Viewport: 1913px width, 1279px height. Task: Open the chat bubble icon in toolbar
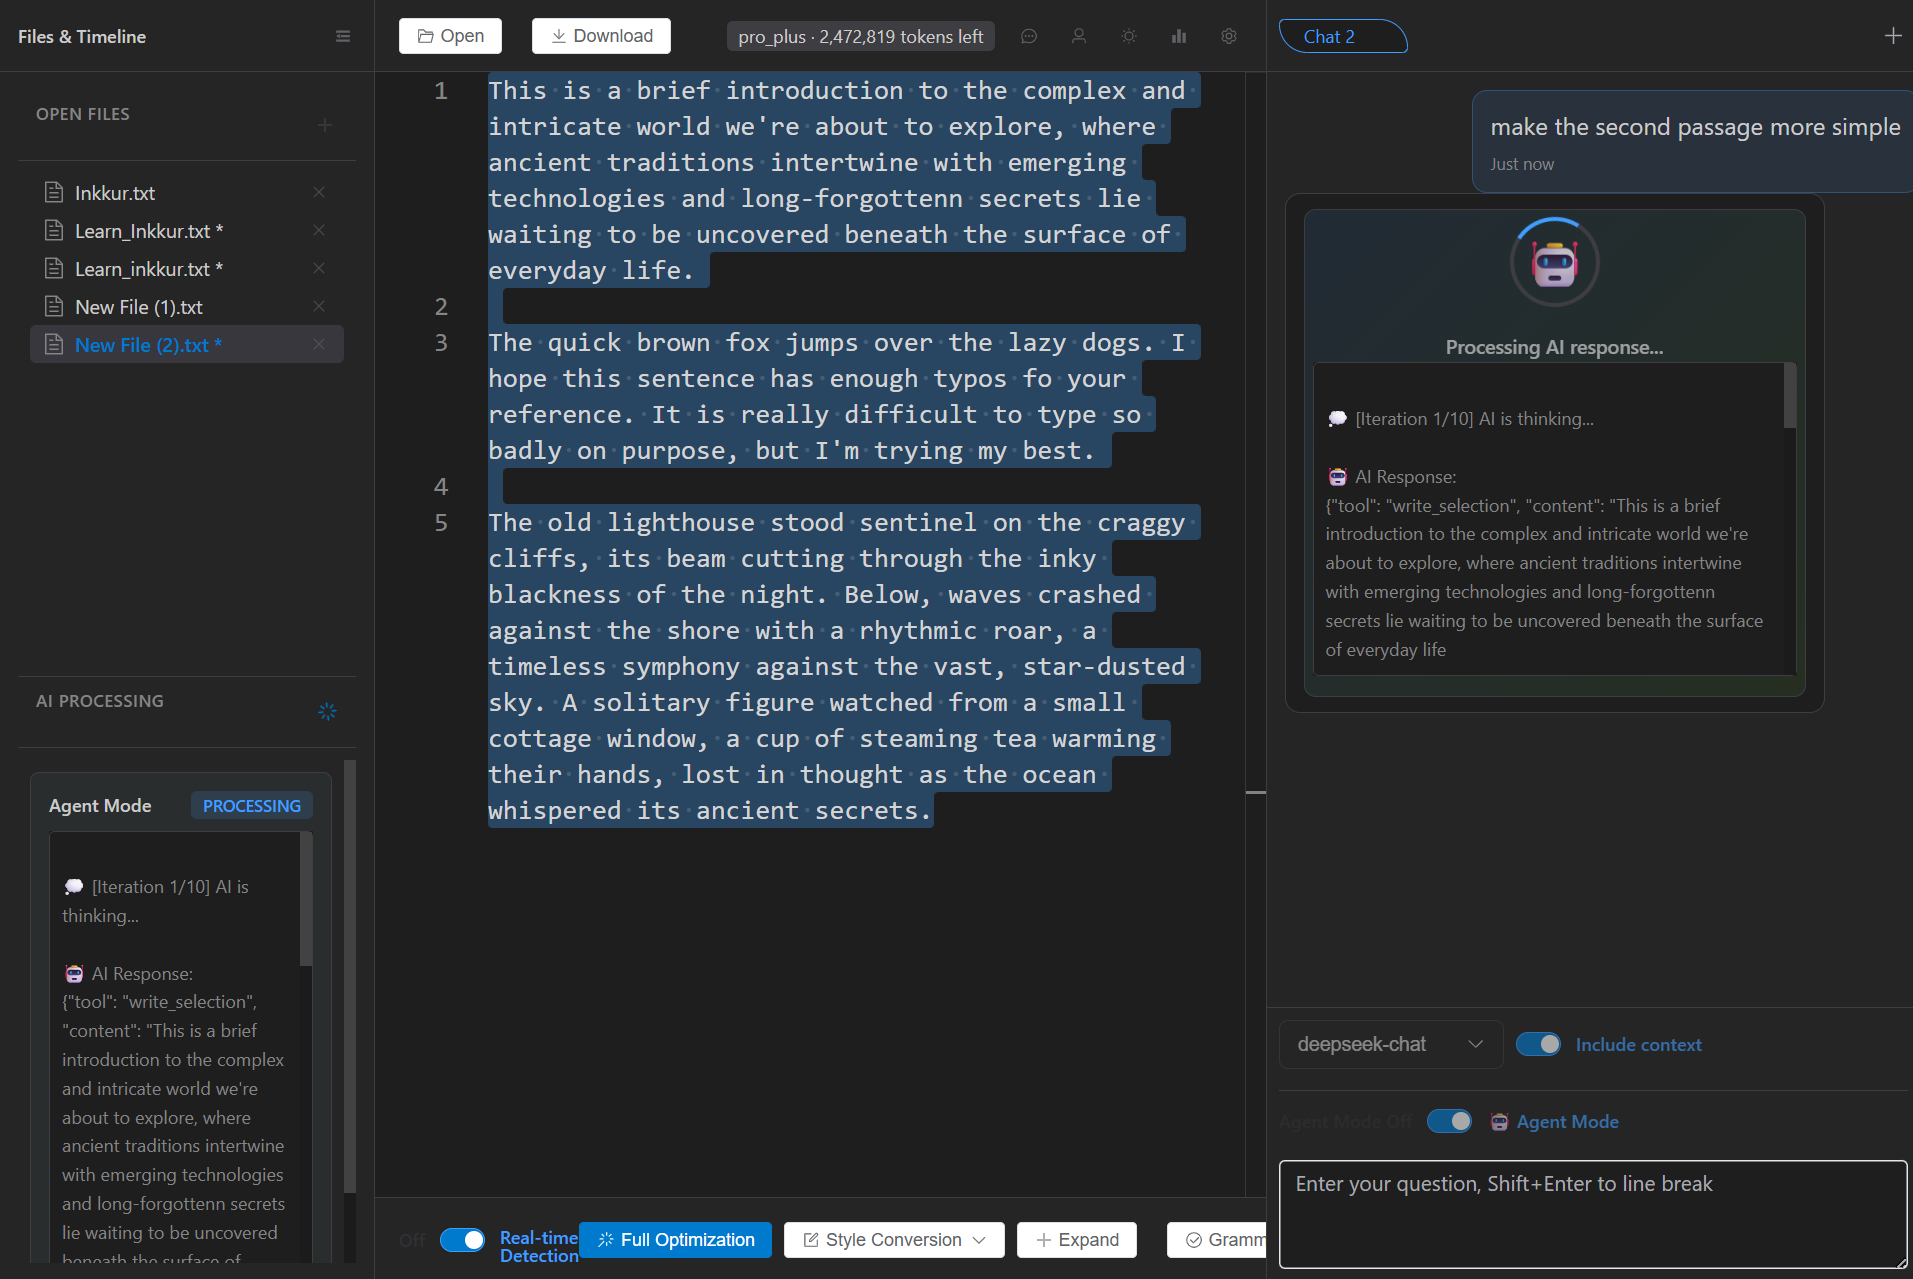1029,36
